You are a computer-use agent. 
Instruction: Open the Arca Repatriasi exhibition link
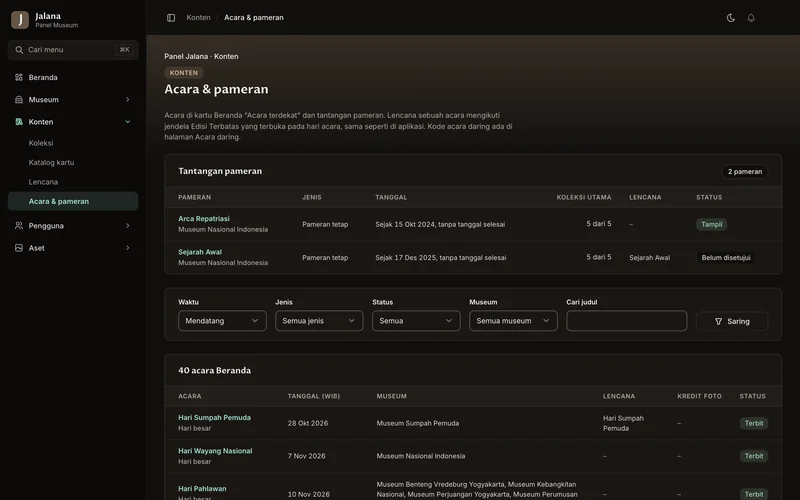[x=204, y=219]
